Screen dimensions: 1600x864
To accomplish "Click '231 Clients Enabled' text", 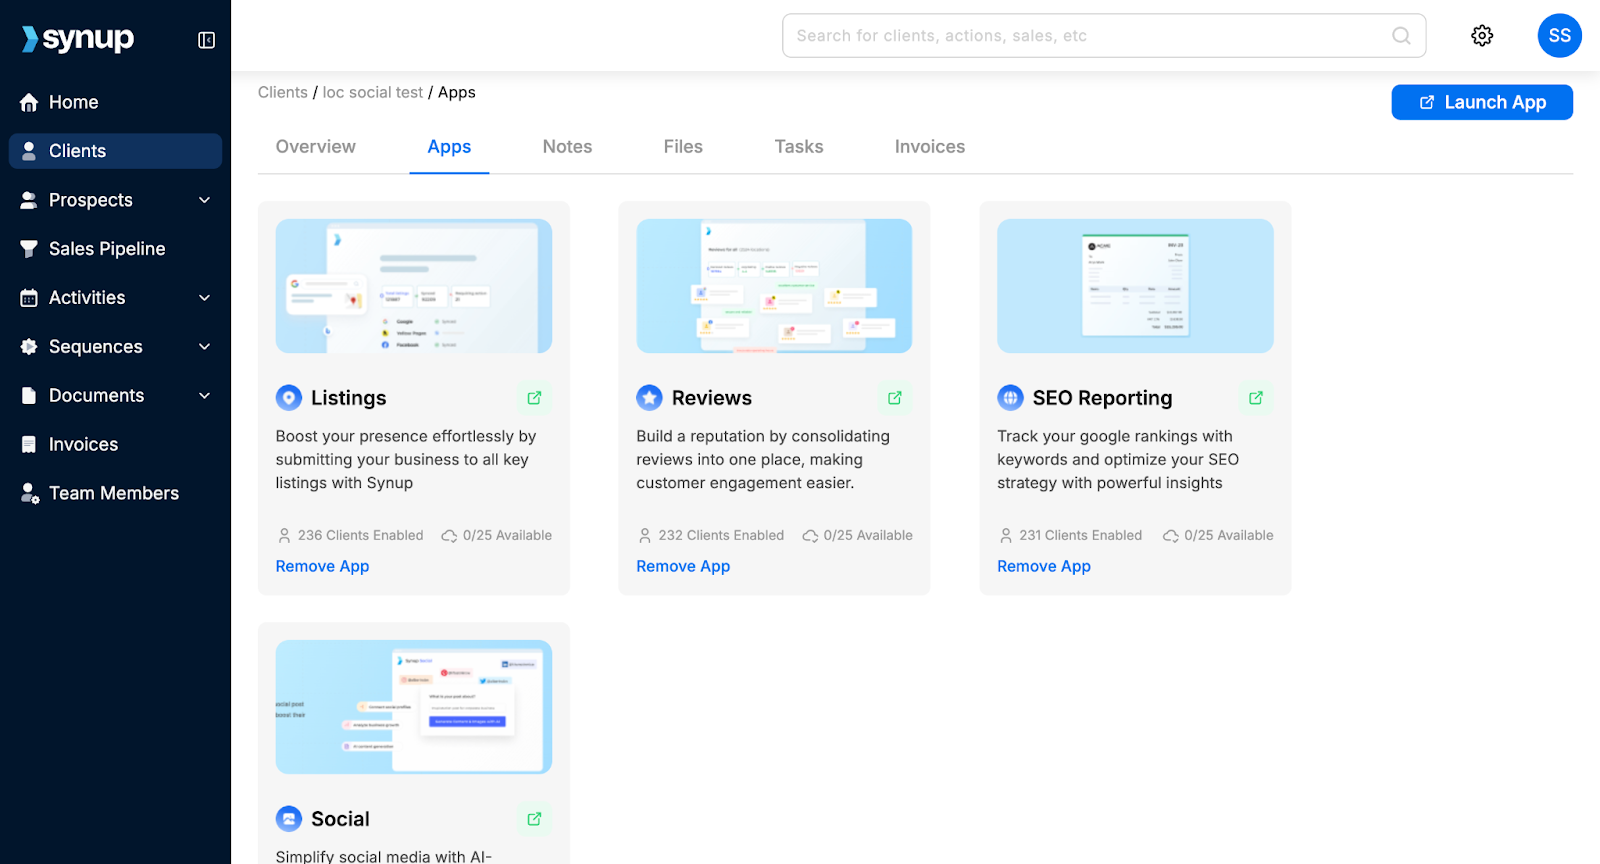I will click(x=1080, y=536).
